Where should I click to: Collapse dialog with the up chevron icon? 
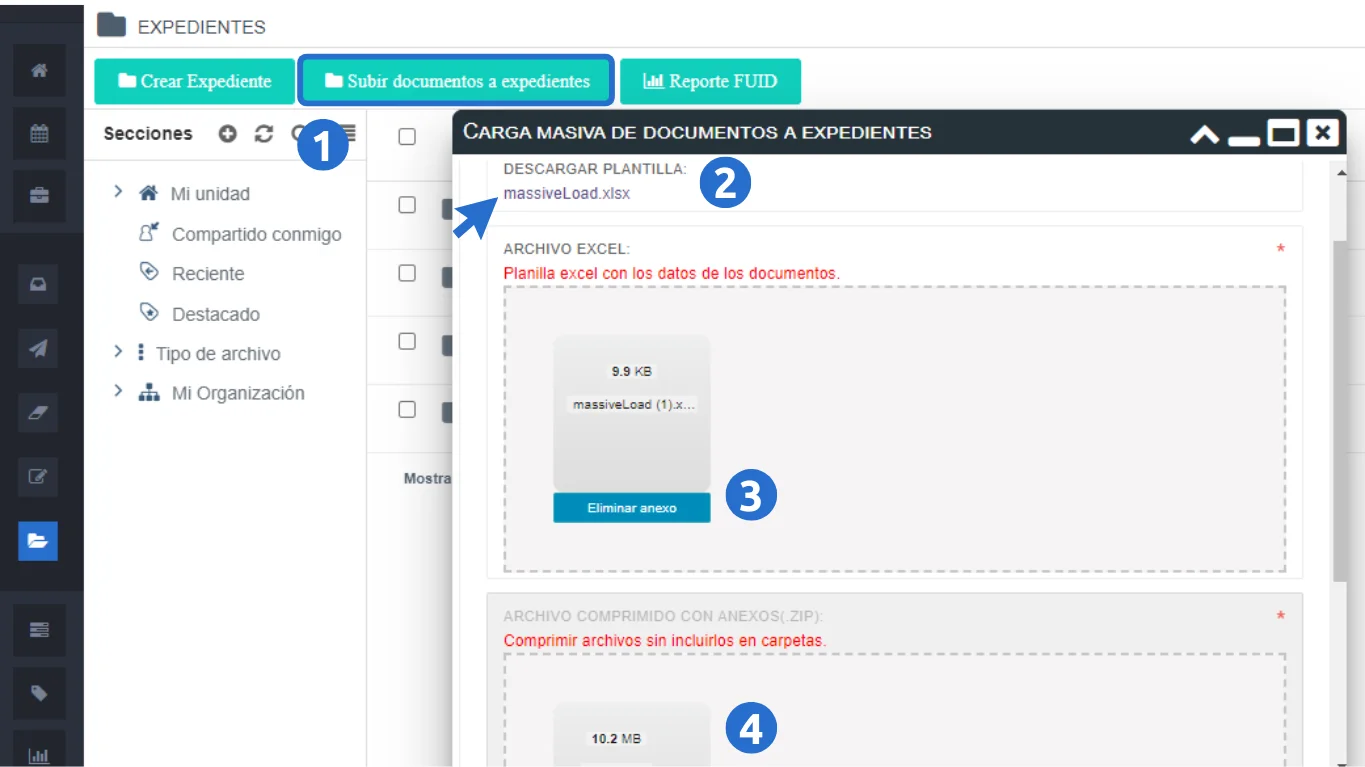point(1205,134)
